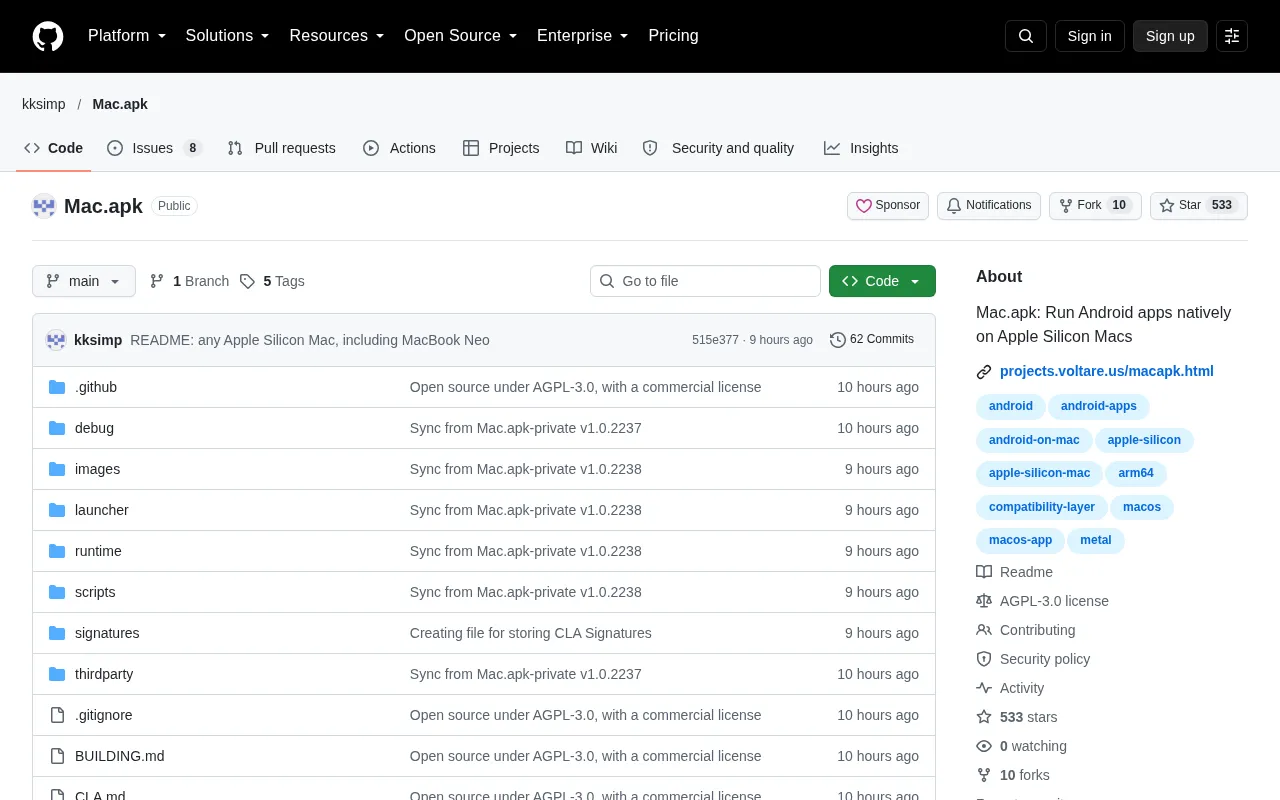Select the apple-silicon topic tag
This screenshot has width=1280, height=800.
point(1144,440)
